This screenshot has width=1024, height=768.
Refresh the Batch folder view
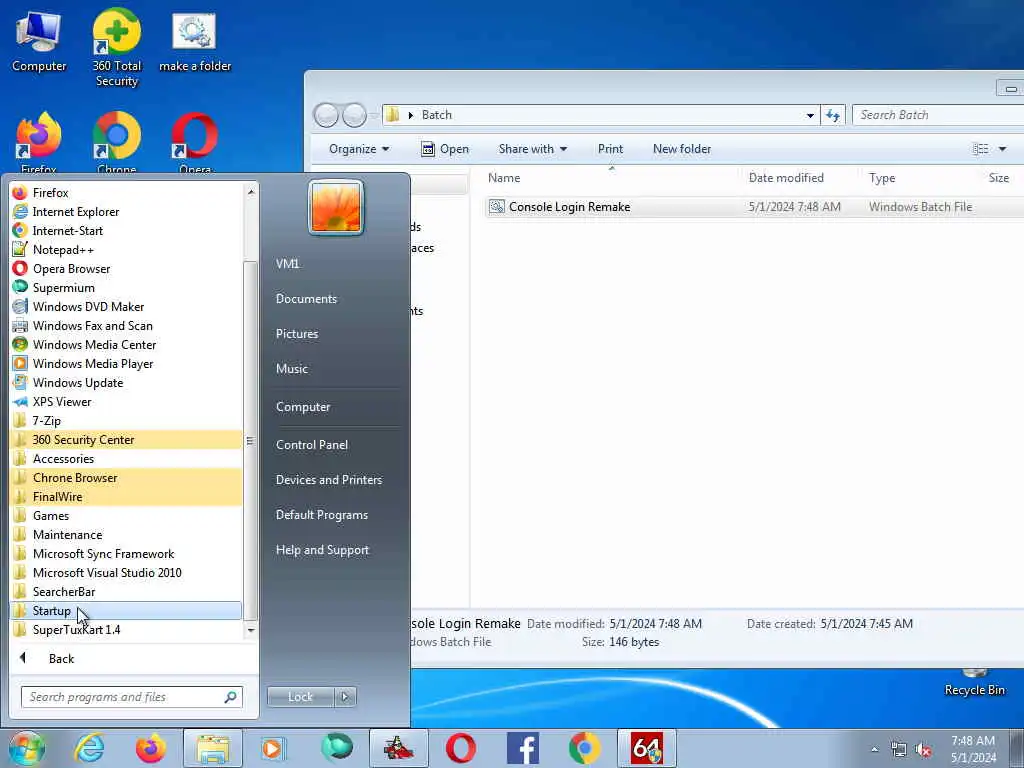833,116
